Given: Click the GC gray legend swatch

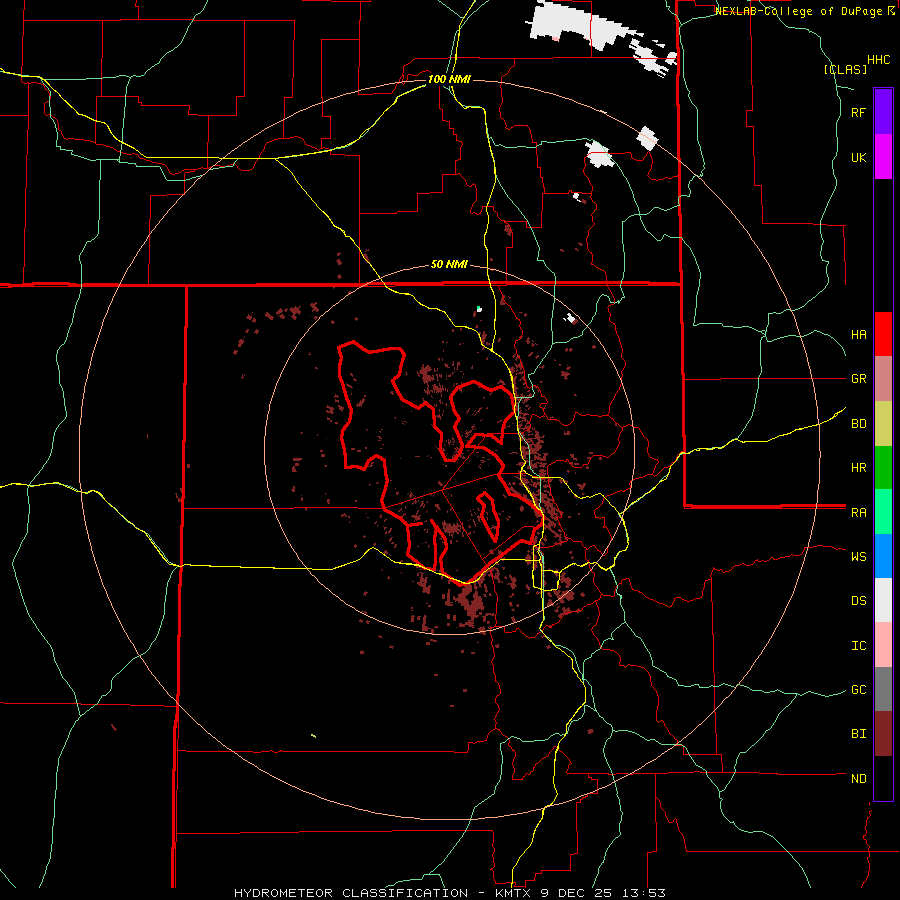Looking at the screenshot, I should coord(883,689).
